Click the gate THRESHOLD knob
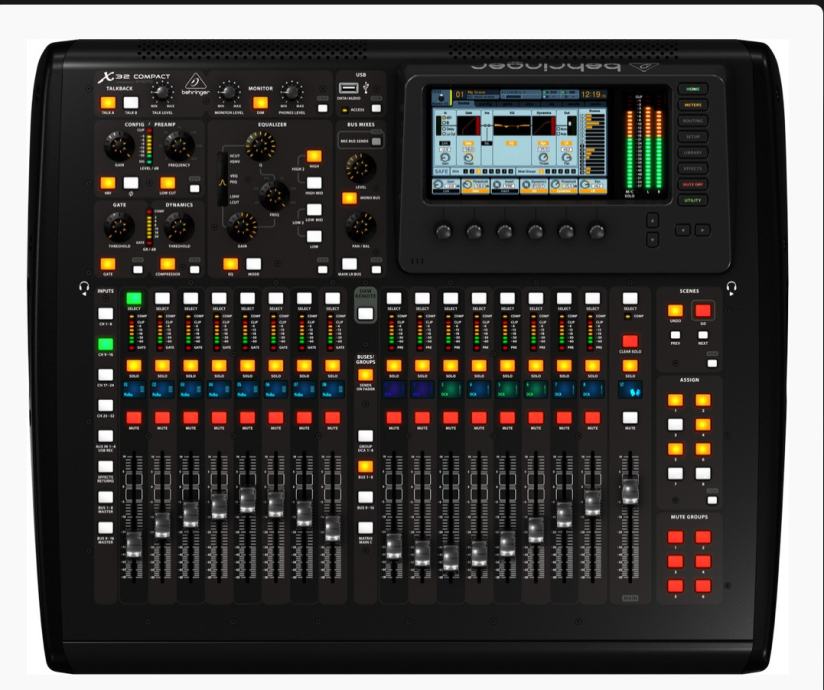Image resolution: width=824 pixels, height=690 pixels. click(x=119, y=227)
